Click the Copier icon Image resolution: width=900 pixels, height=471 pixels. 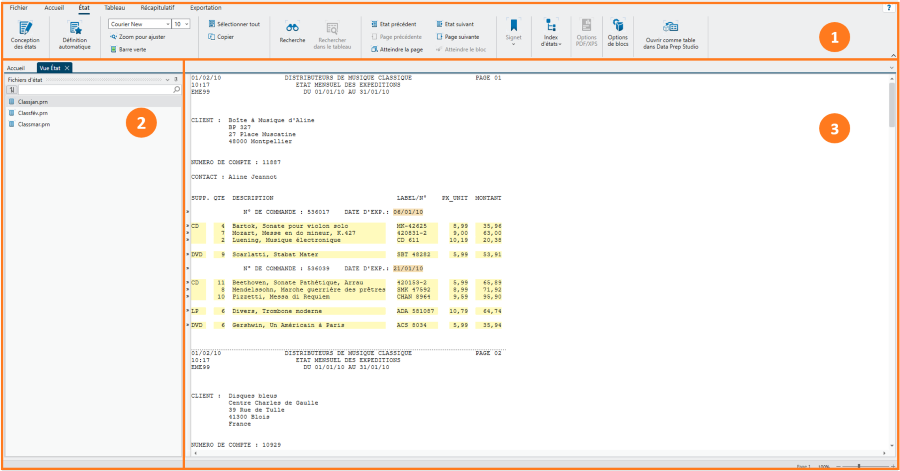223,36
